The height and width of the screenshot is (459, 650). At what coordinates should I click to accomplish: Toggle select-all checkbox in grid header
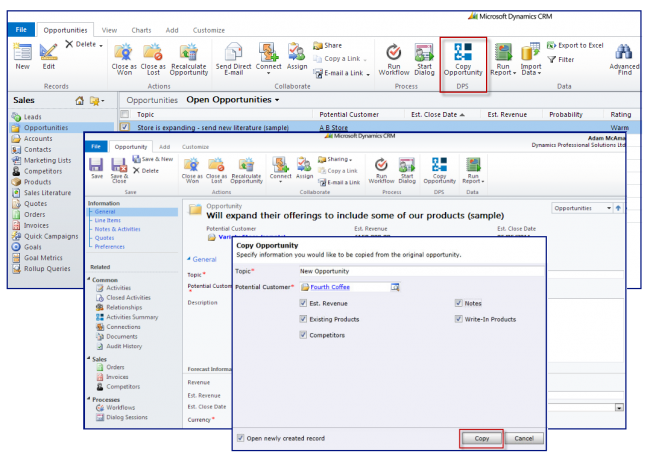tap(124, 114)
